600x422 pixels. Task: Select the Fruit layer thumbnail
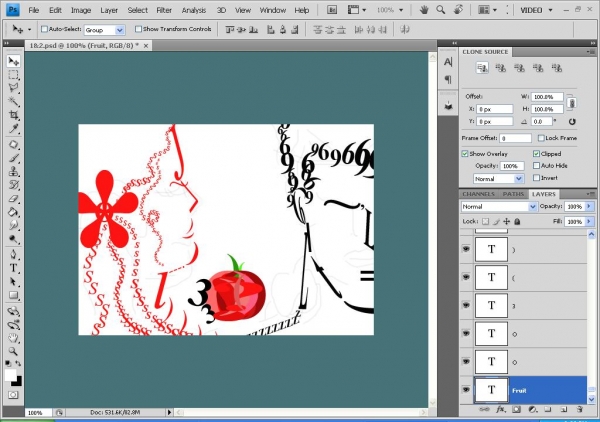pos(491,390)
